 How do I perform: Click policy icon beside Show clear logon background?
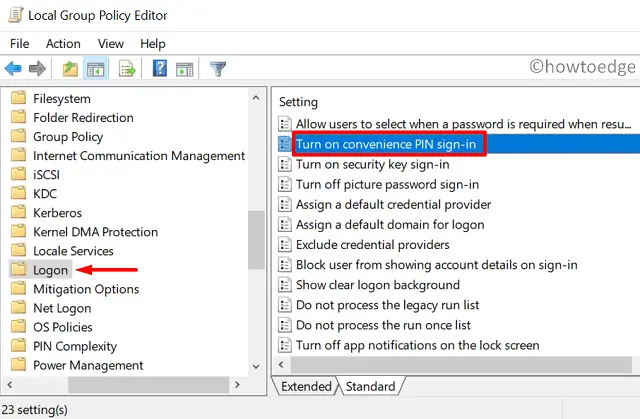[x=284, y=284]
